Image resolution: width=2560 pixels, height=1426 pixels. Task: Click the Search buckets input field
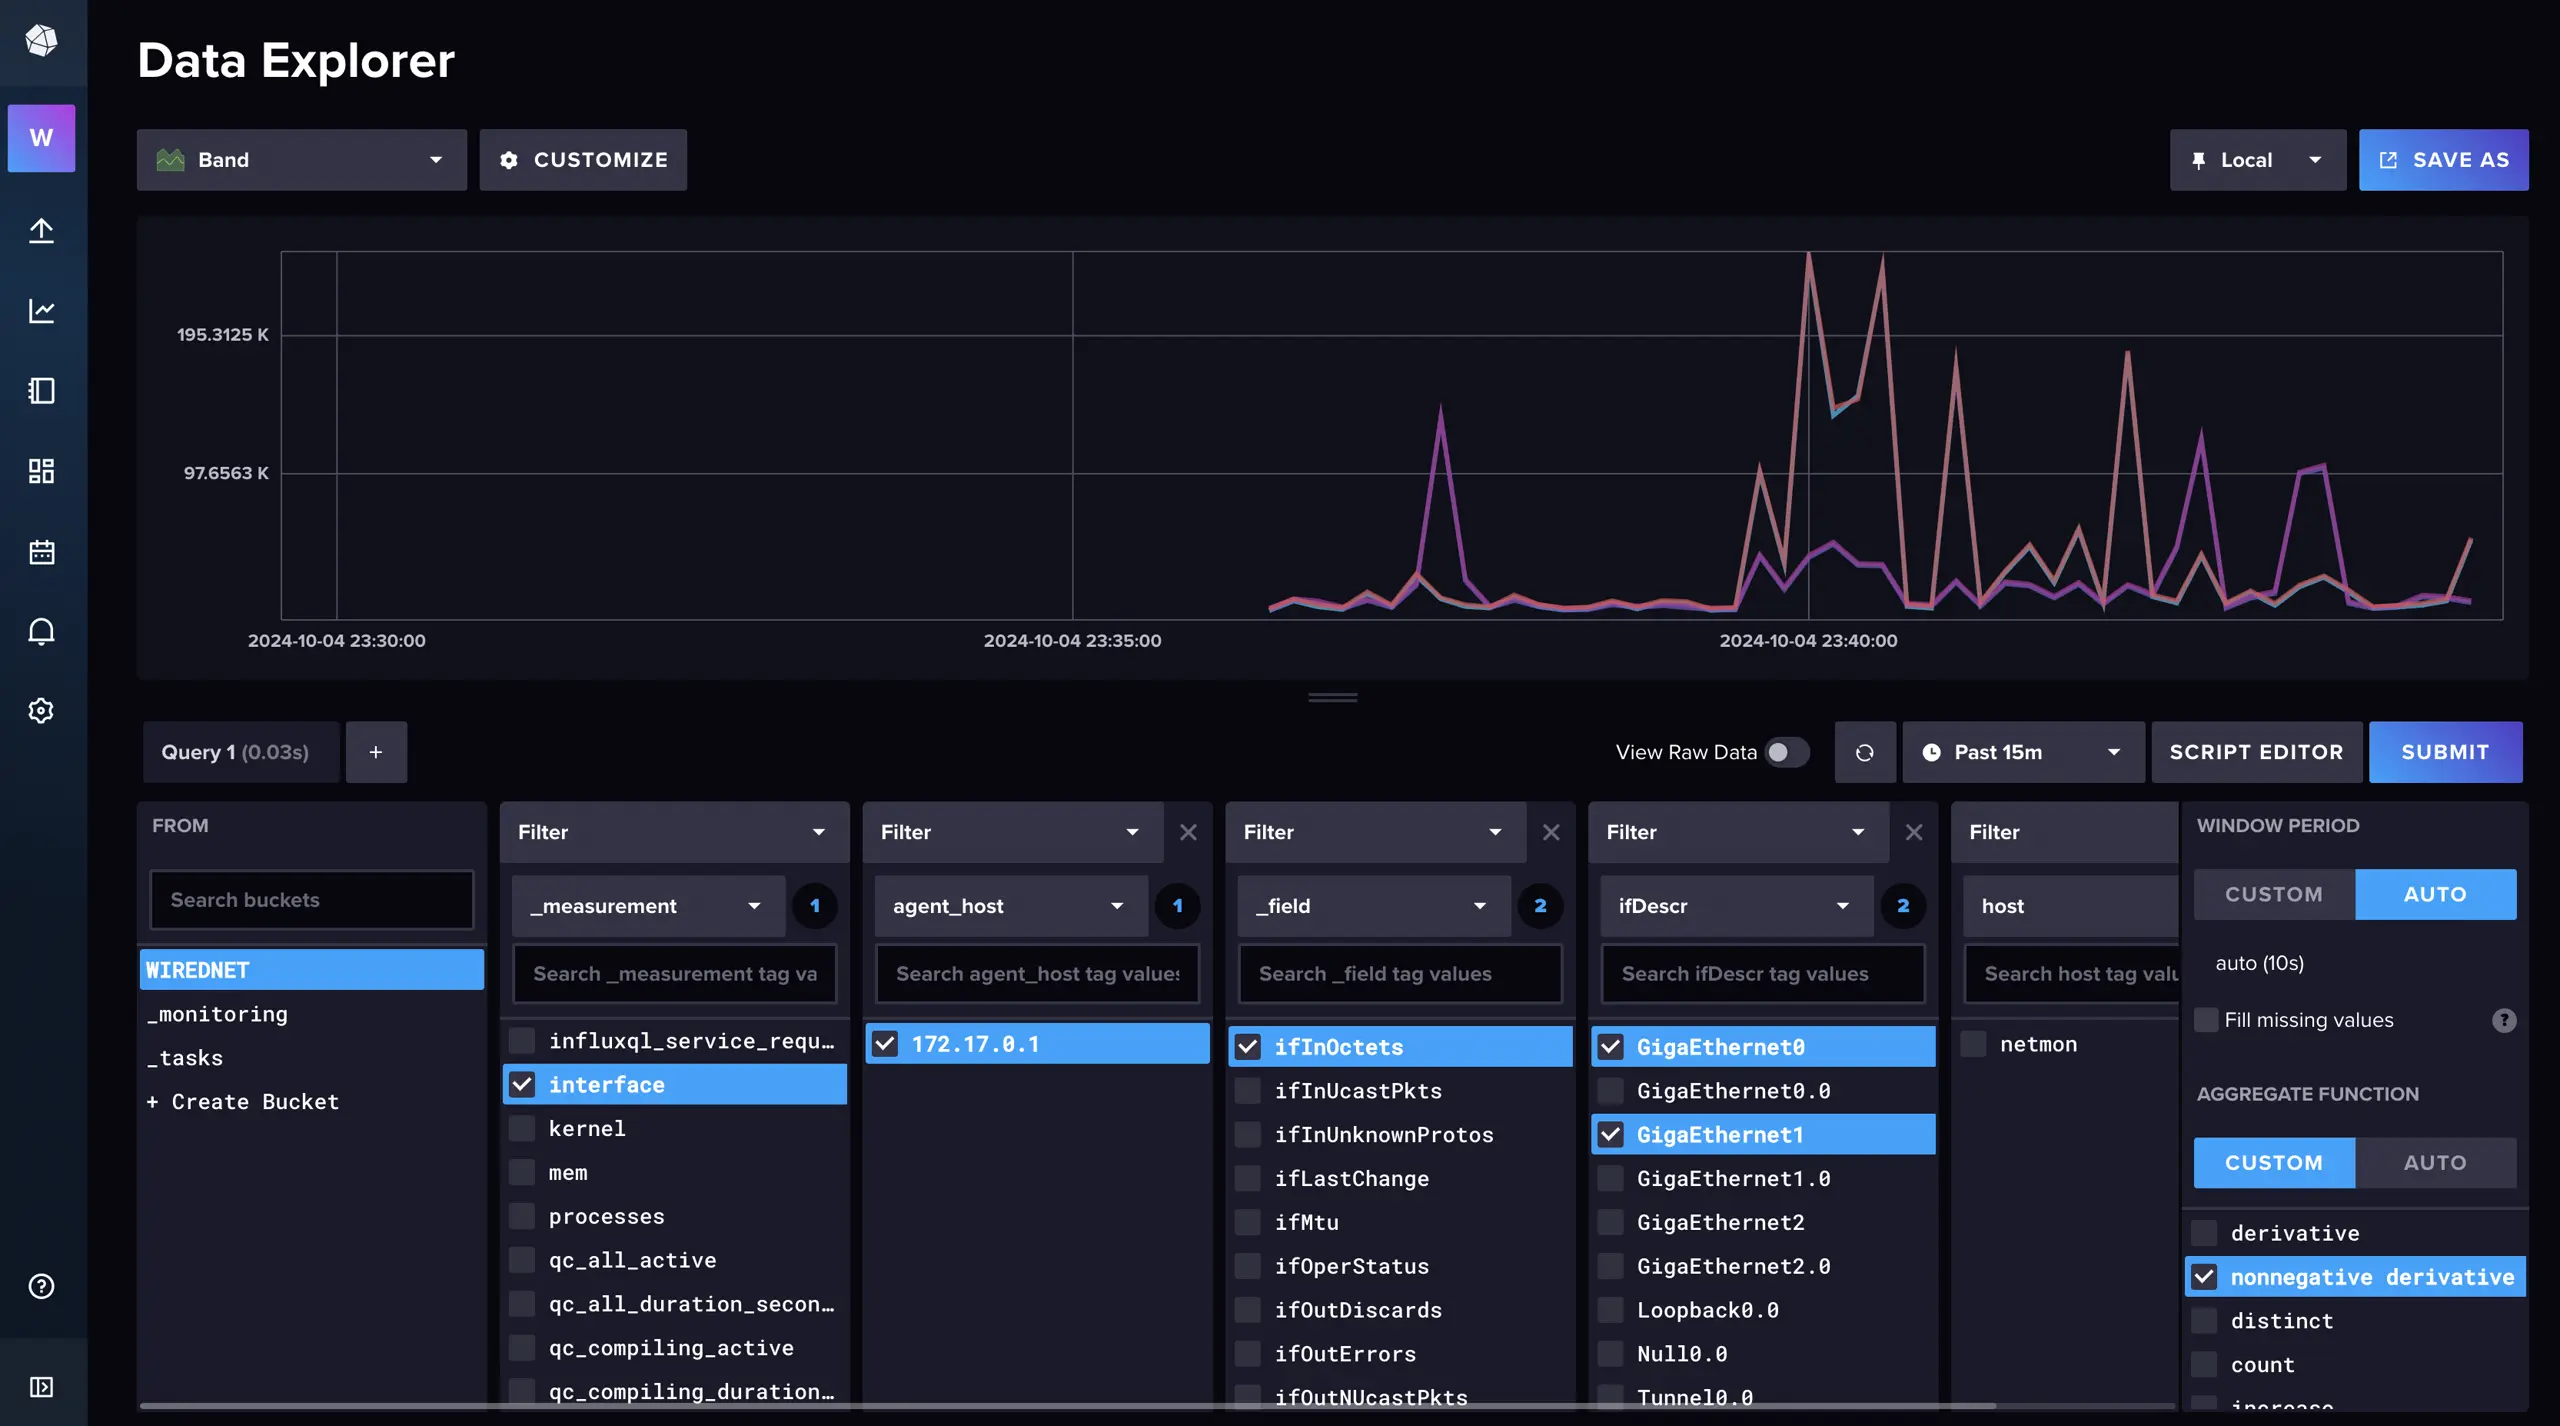311,900
